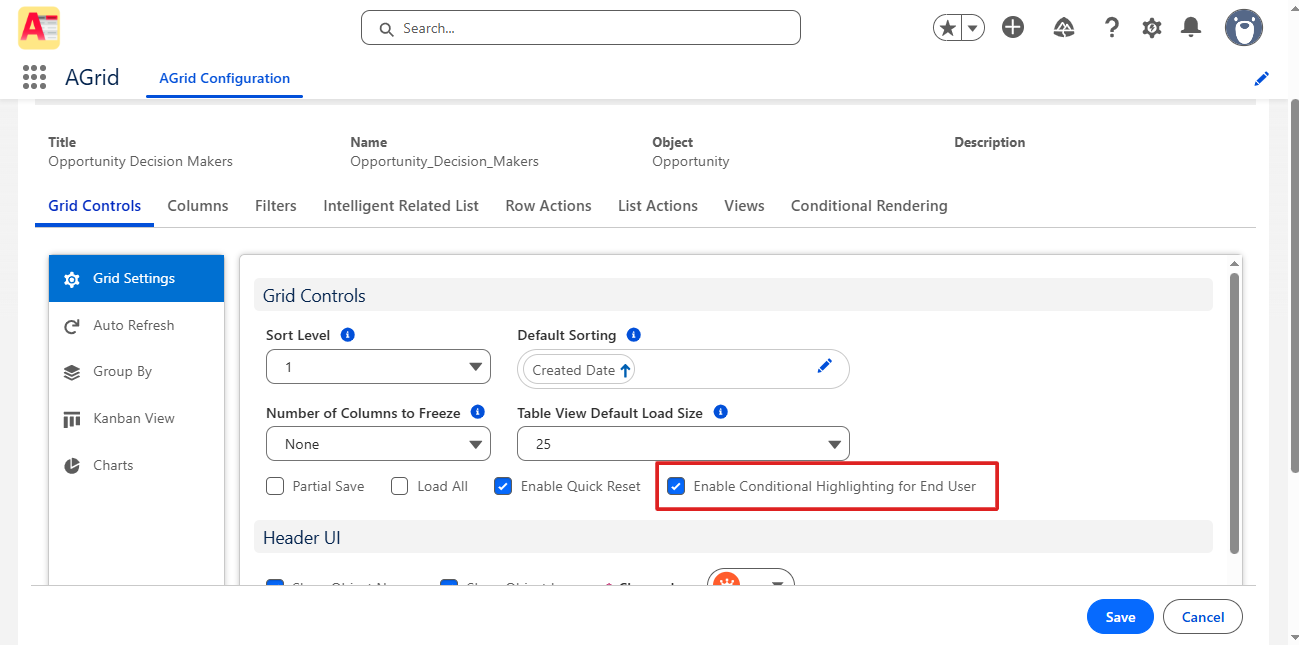Screen dimensions: 1299x645
Task: Click Number of Columns to Freeze info icon
Action: point(478,412)
